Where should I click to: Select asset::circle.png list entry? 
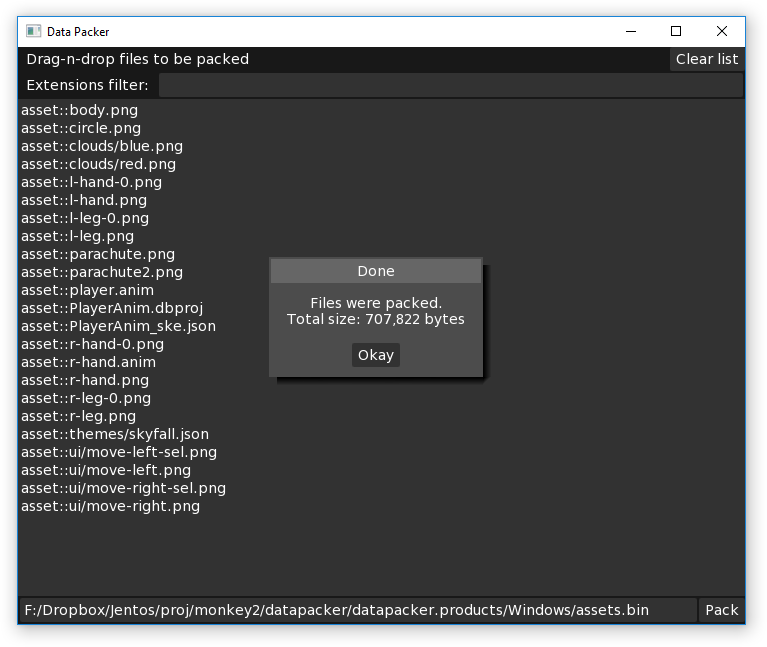point(81,128)
